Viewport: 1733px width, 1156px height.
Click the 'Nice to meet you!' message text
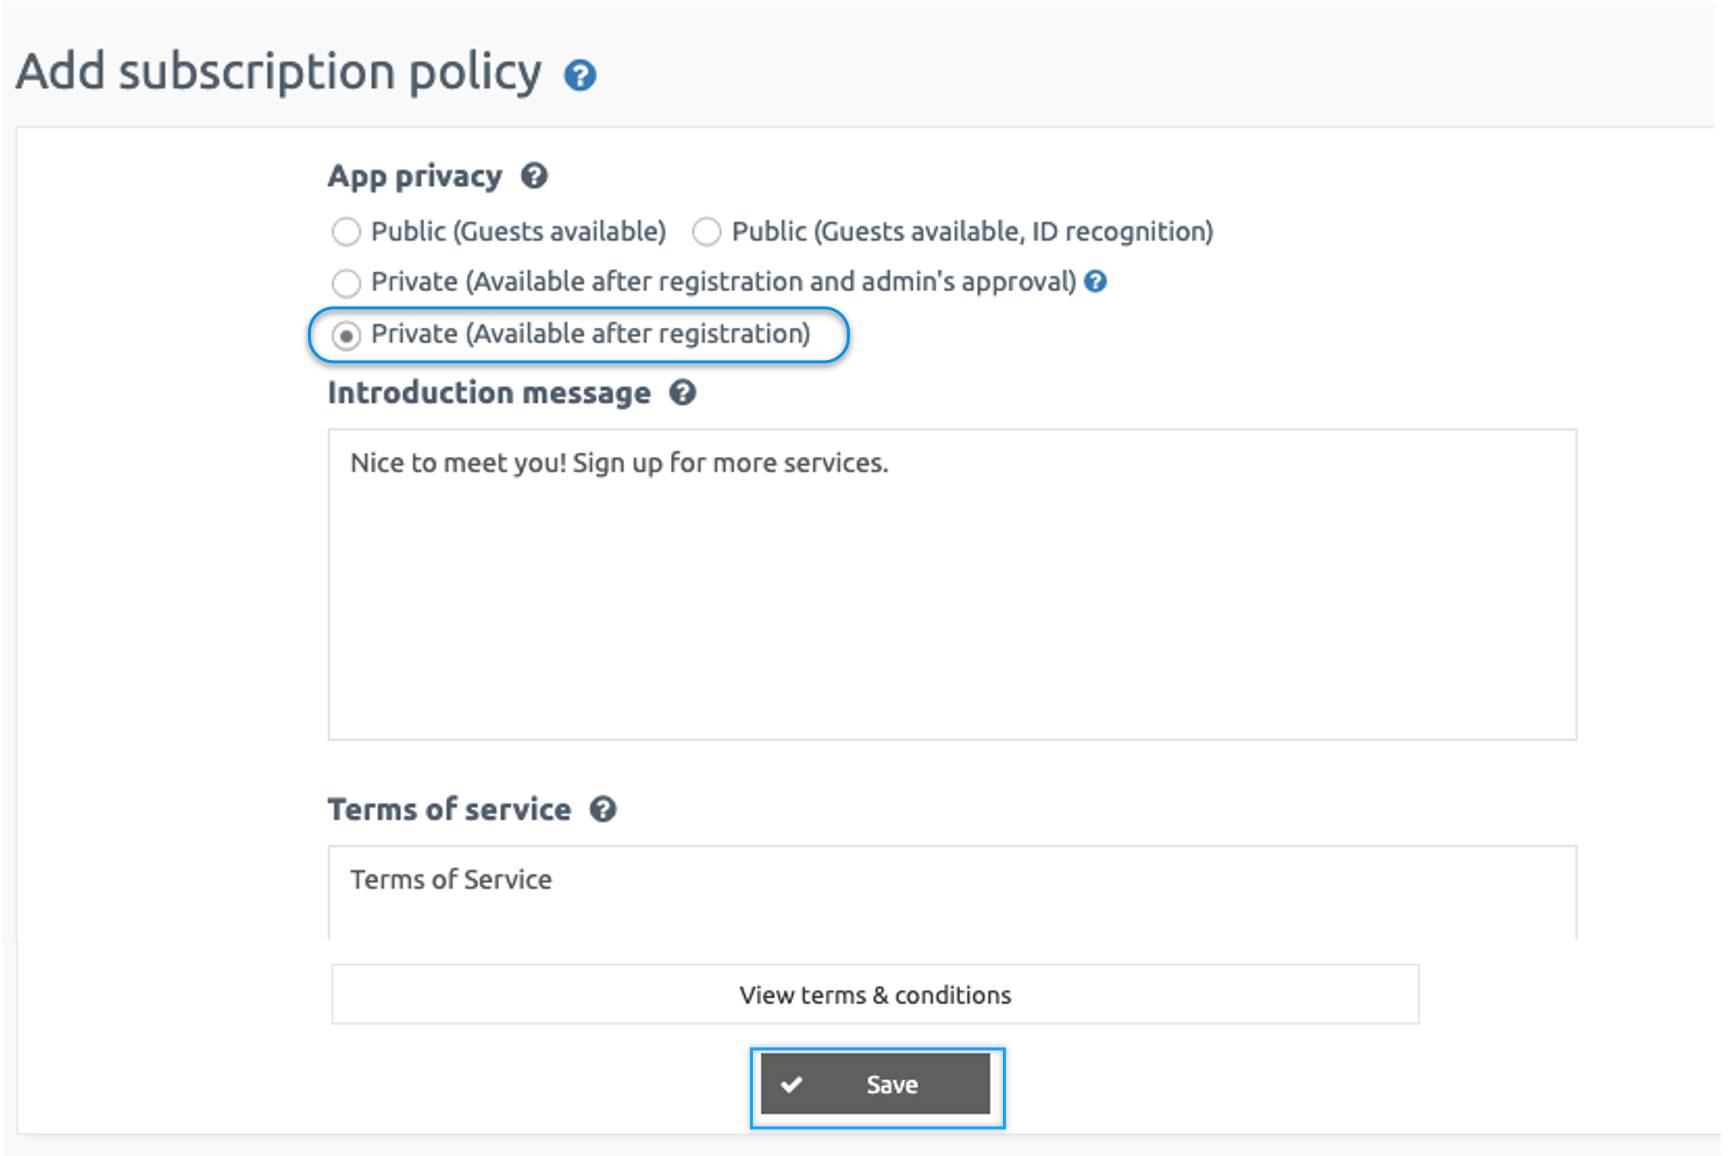(x=618, y=463)
